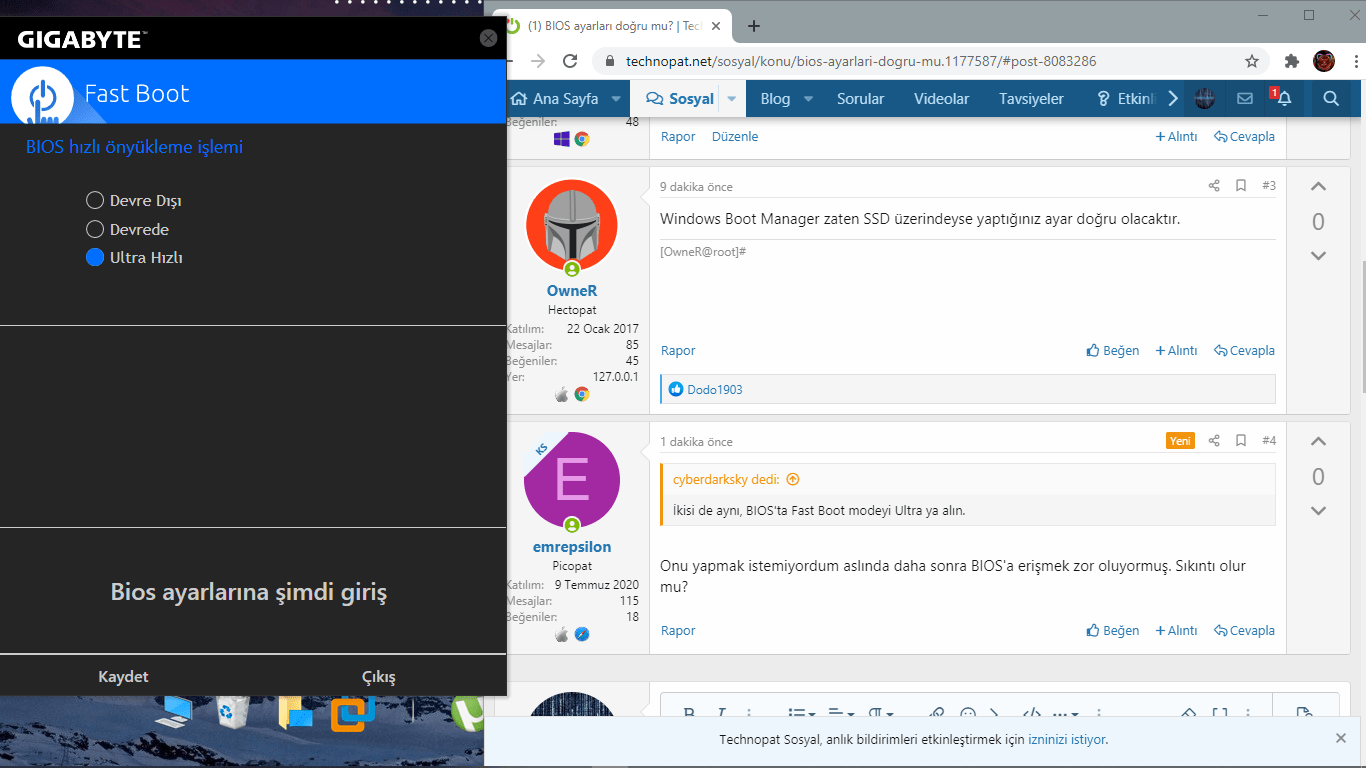Quote OwneR's post with Alıntı

coord(1176,351)
